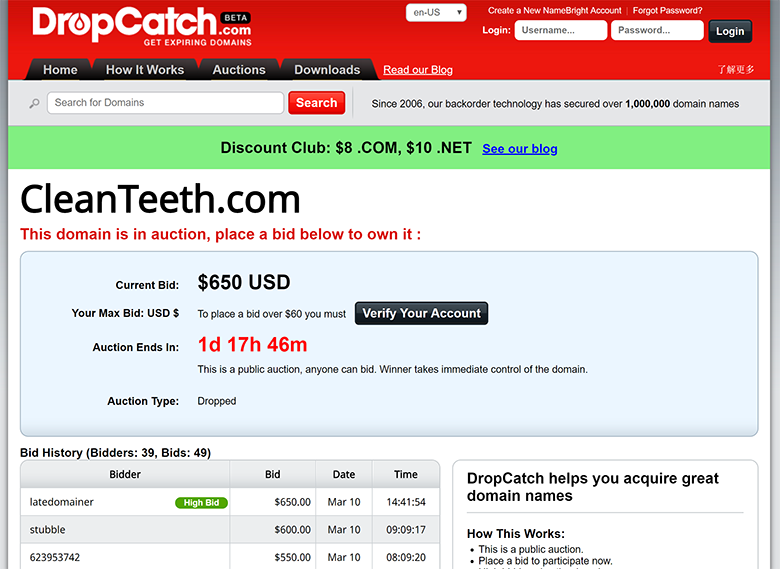Click the DropCatch.com logo
Image resolution: width=780 pixels, height=569 pixels.
[x=142, y=27]
